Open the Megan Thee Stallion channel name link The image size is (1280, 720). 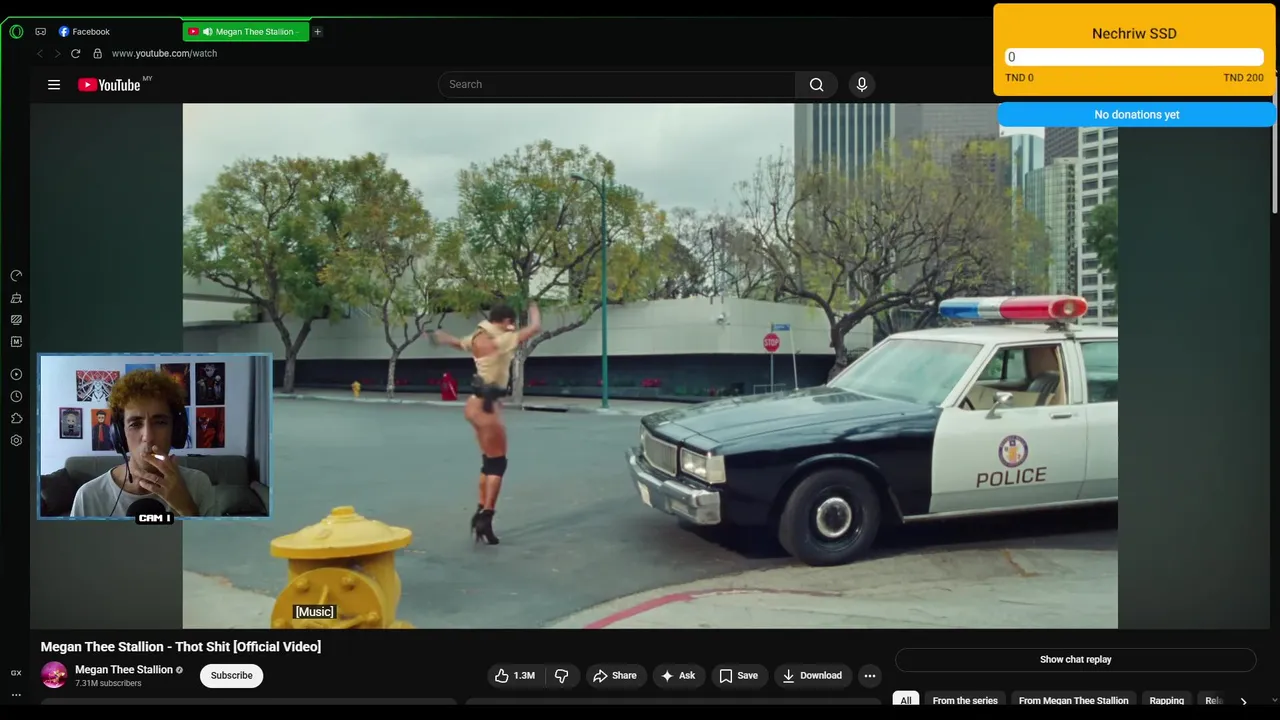point(124,670)
